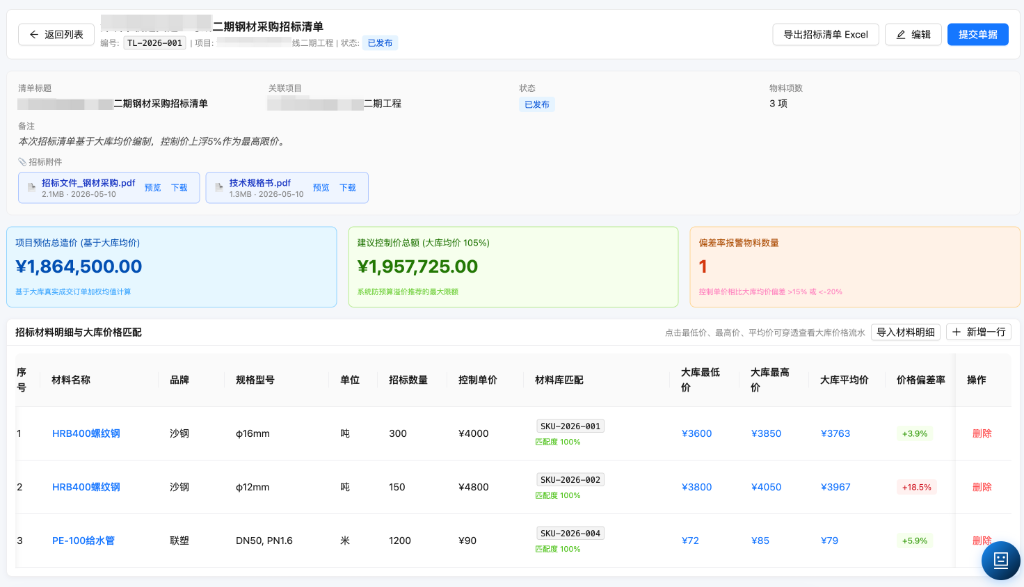Click the SKU-2026-002 match tag
This screenshot has width=1024, height=587.
click(570, 480)
